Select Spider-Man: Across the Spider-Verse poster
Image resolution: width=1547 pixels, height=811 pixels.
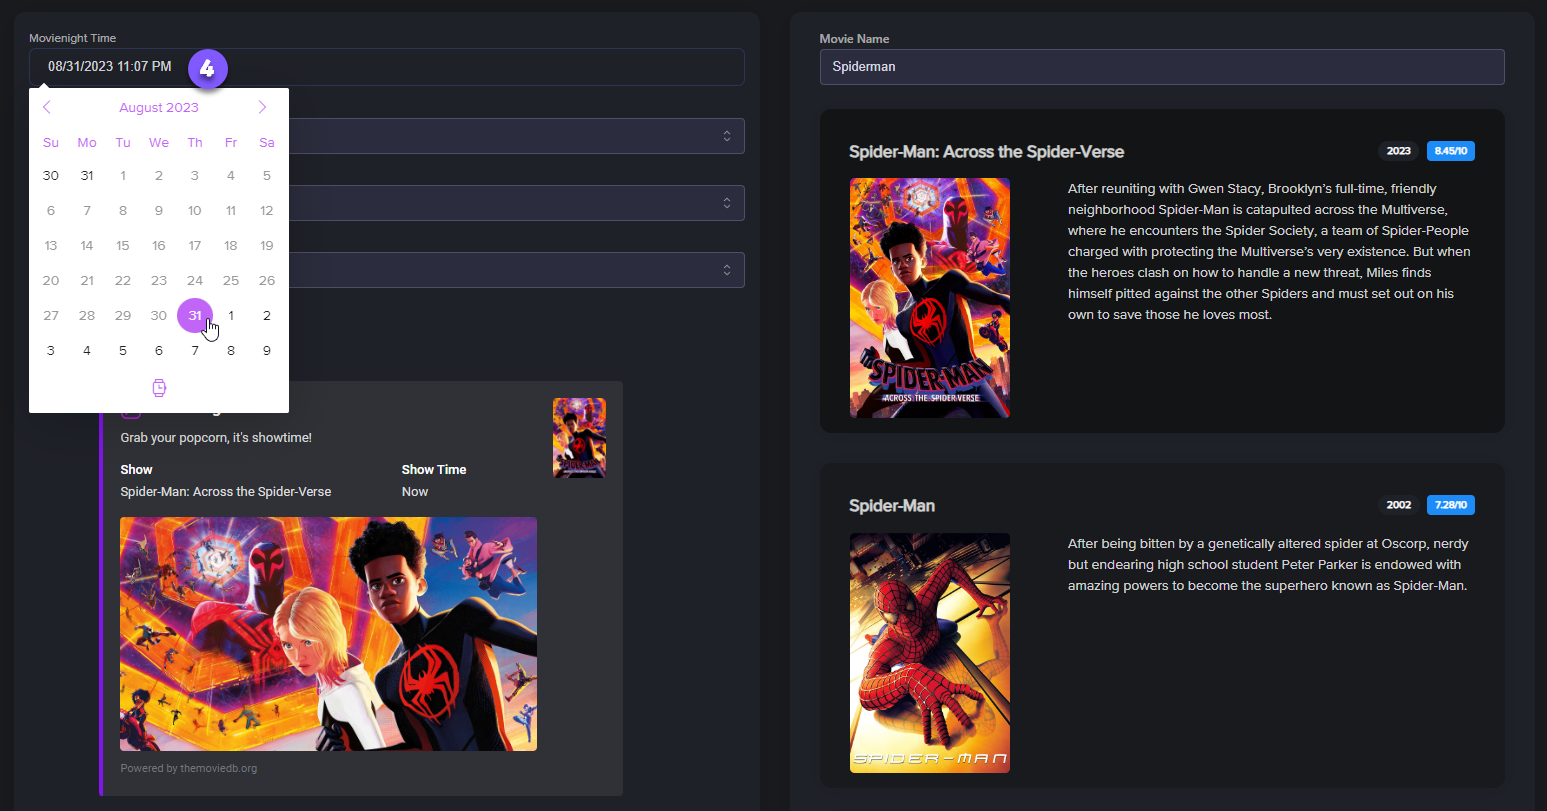coord(929,298)
